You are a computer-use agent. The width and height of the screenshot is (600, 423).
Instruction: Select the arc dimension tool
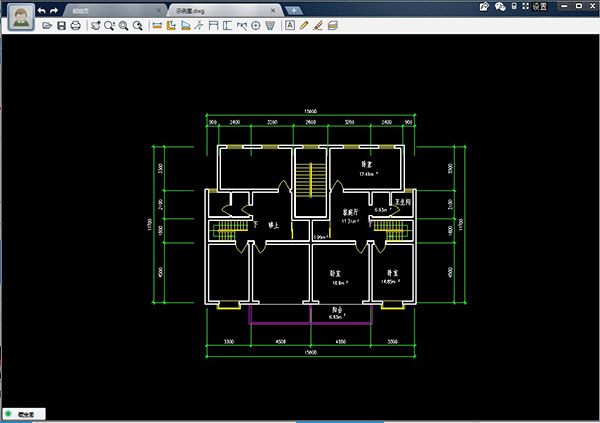click(x=241, y=26)
